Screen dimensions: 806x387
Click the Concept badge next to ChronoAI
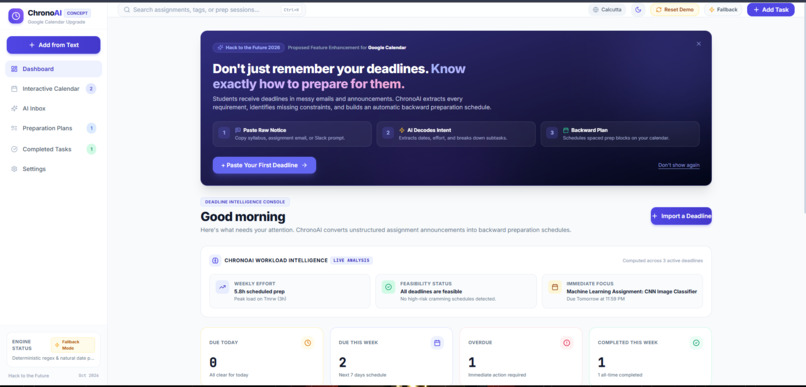(78, 13)
